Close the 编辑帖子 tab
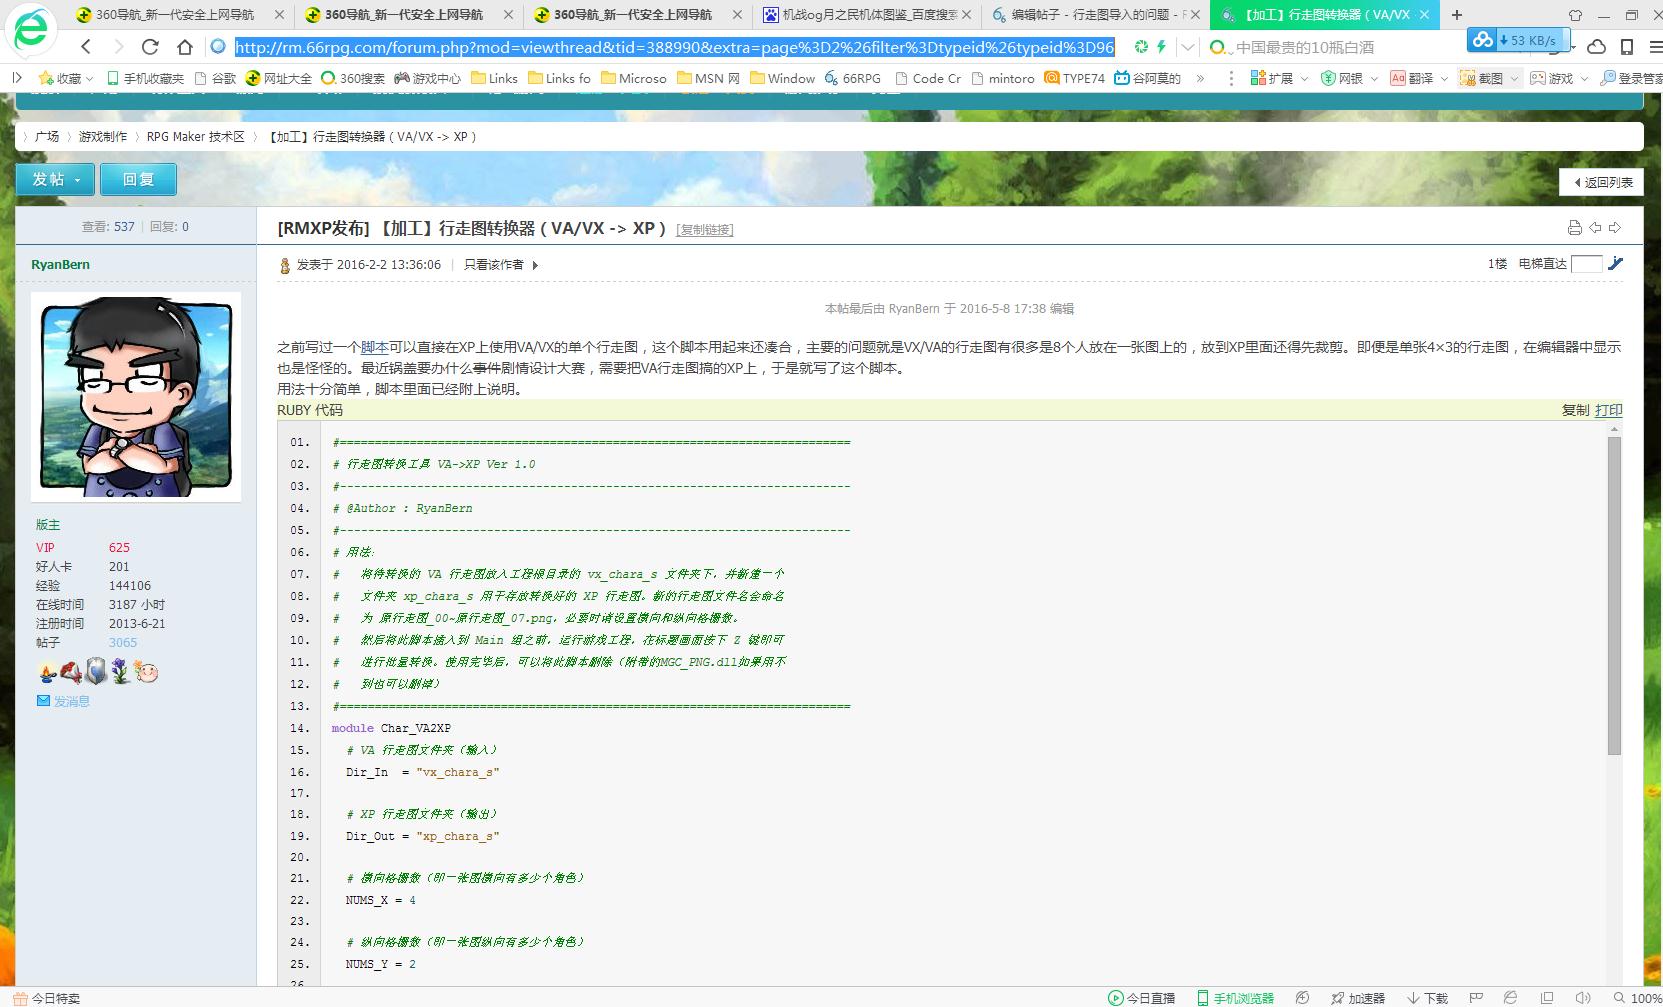 coord(1194,15)
